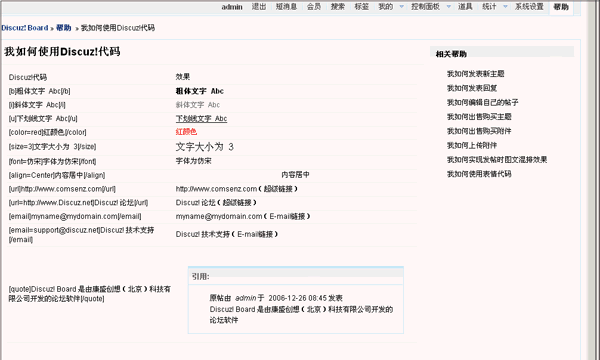600x360 pixels.
Task: Open 统计 statistics menu
Action: [489, 7]
